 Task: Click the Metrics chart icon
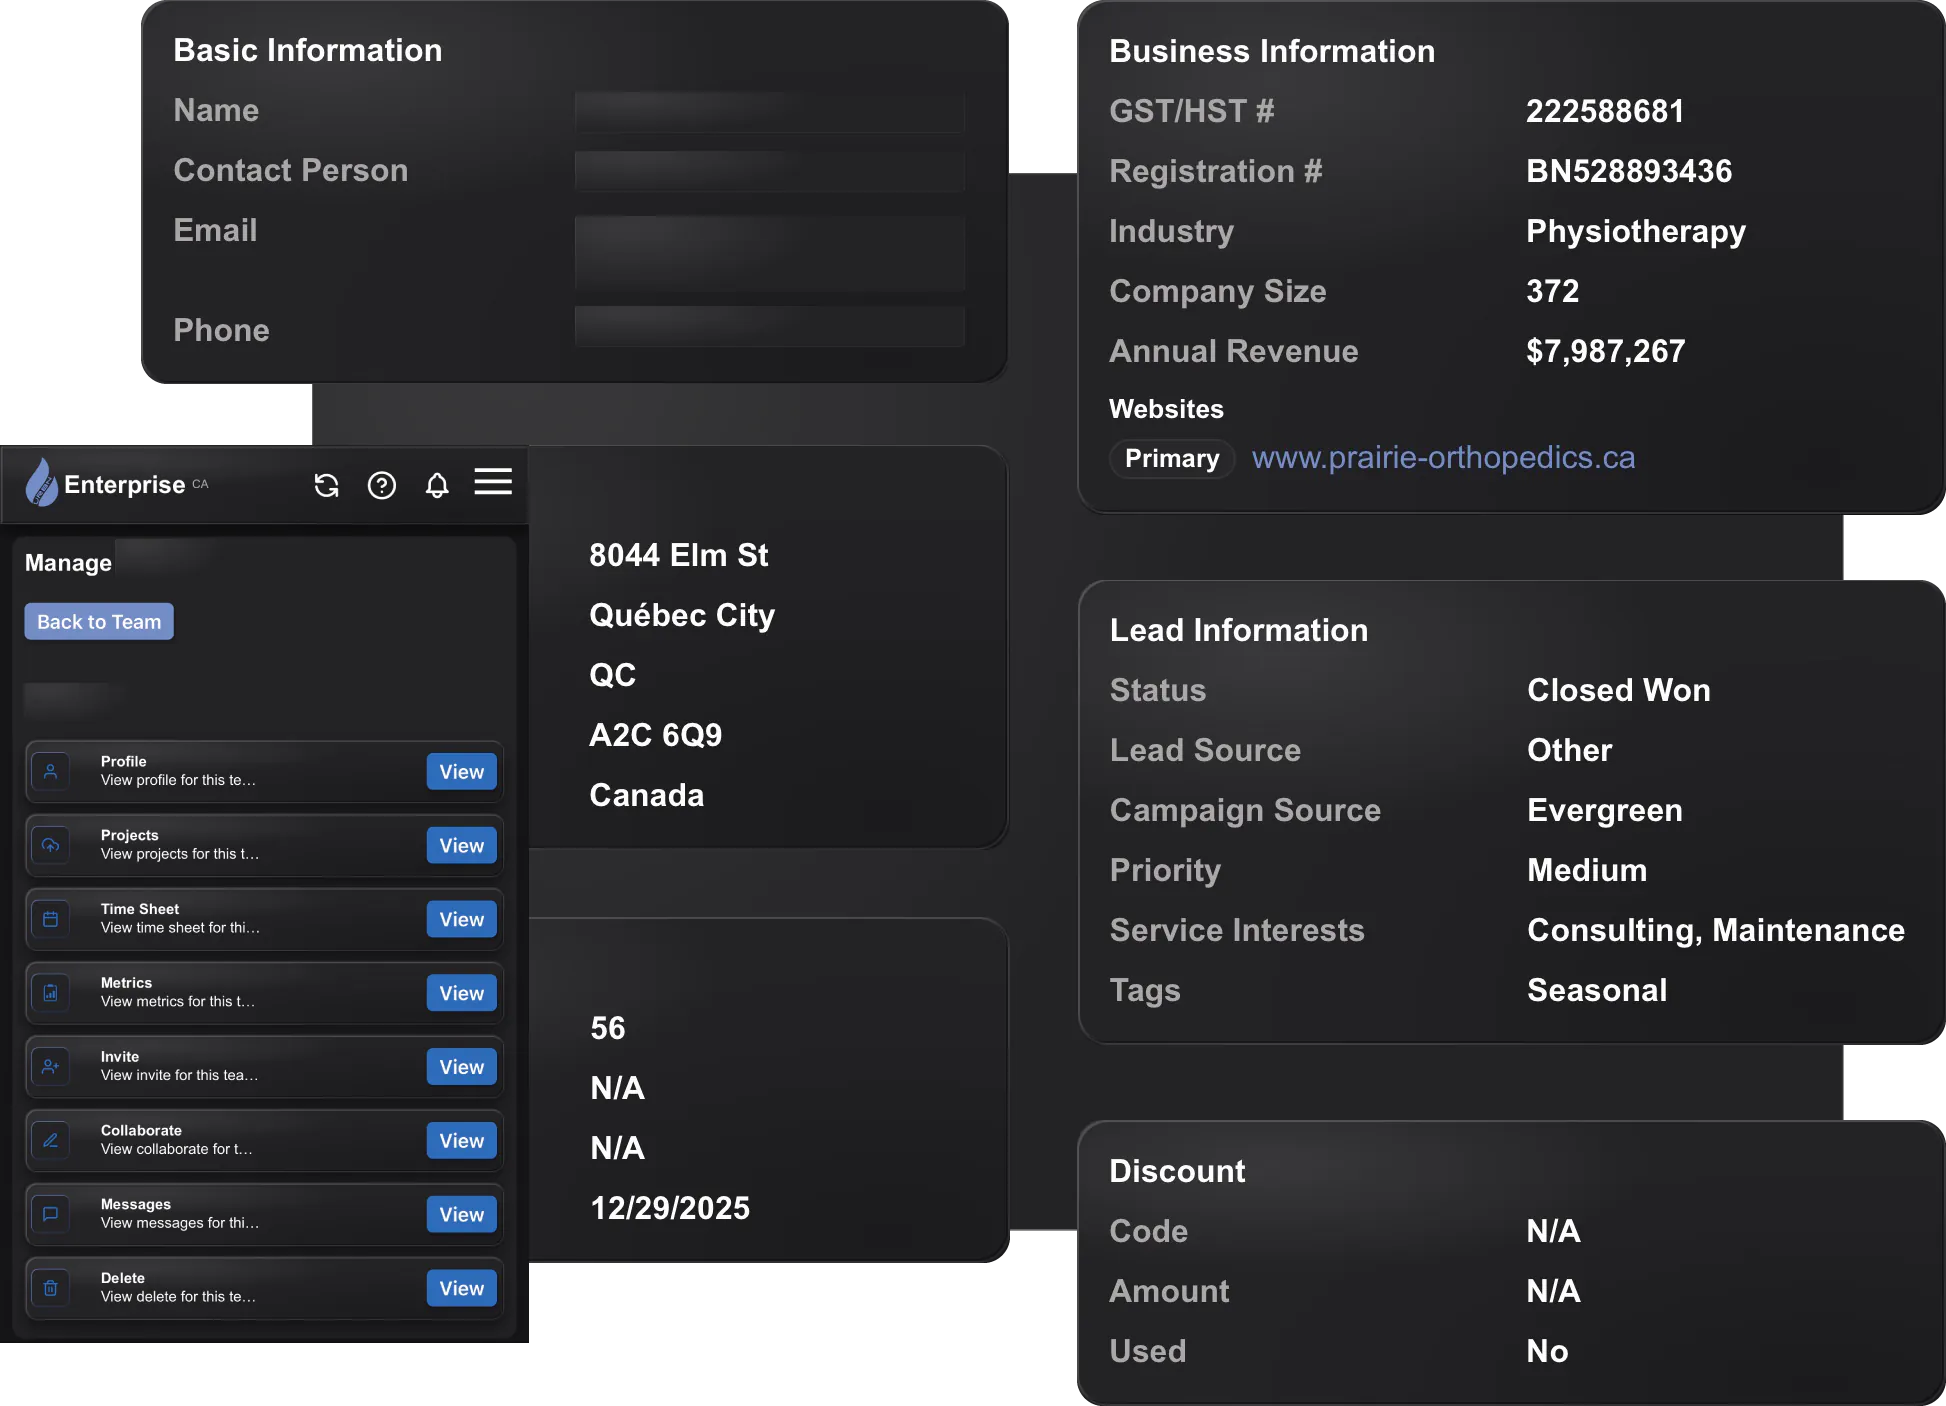pos(51,993)
